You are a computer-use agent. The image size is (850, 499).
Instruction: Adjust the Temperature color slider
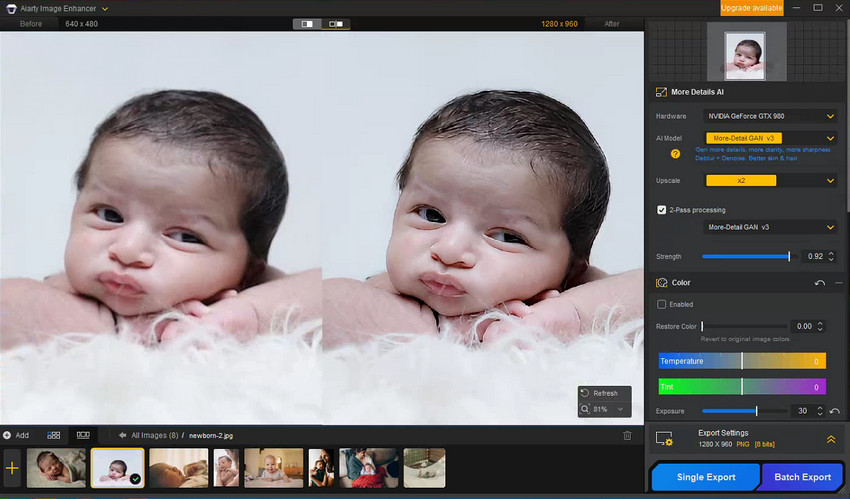[x=742, y=361]
